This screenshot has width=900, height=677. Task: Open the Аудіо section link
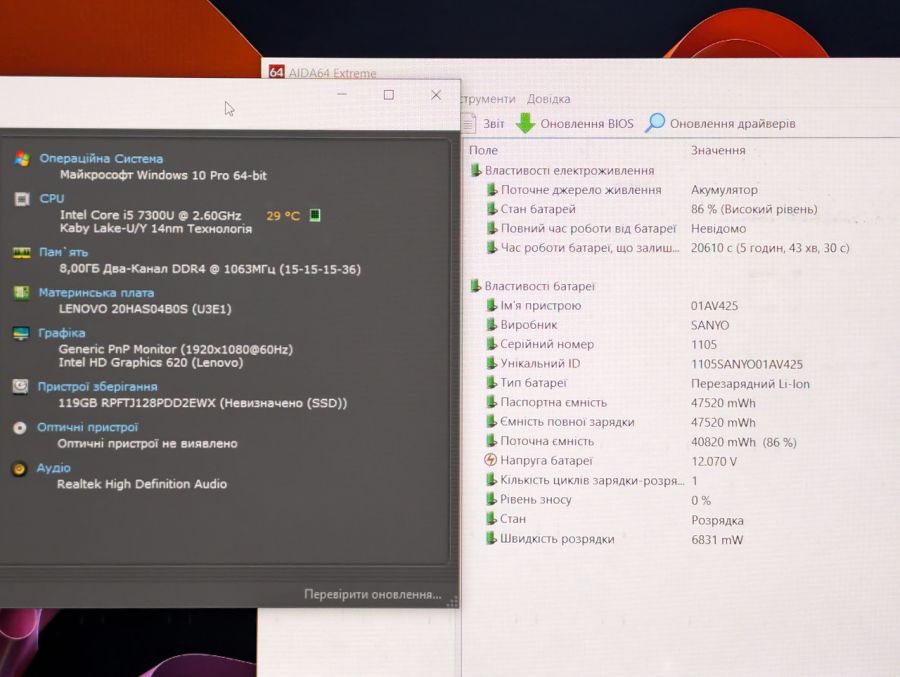53,467
